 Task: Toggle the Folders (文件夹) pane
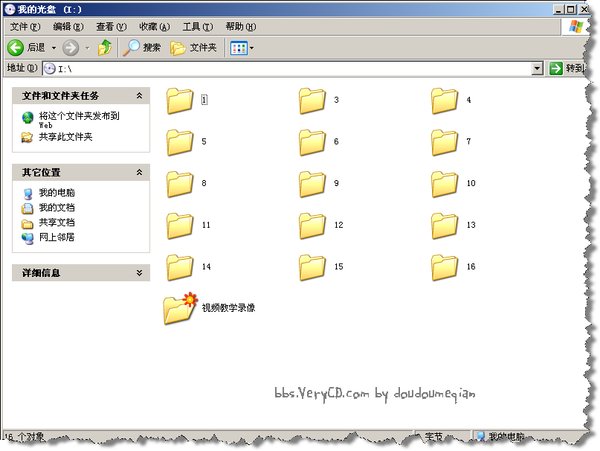click(x=194, y=47)
